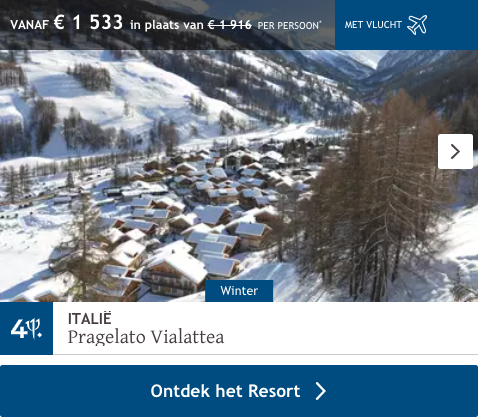
Task: Click the MET VLUCHT label
Action: (373, 25)
